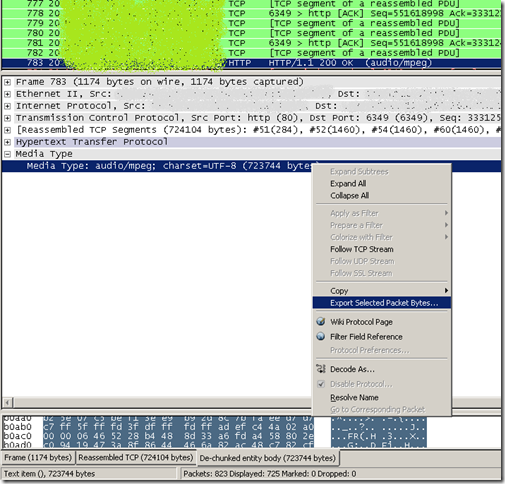
Task: Expand the Frame 783 tree node
Action: [x=7, y=82]
